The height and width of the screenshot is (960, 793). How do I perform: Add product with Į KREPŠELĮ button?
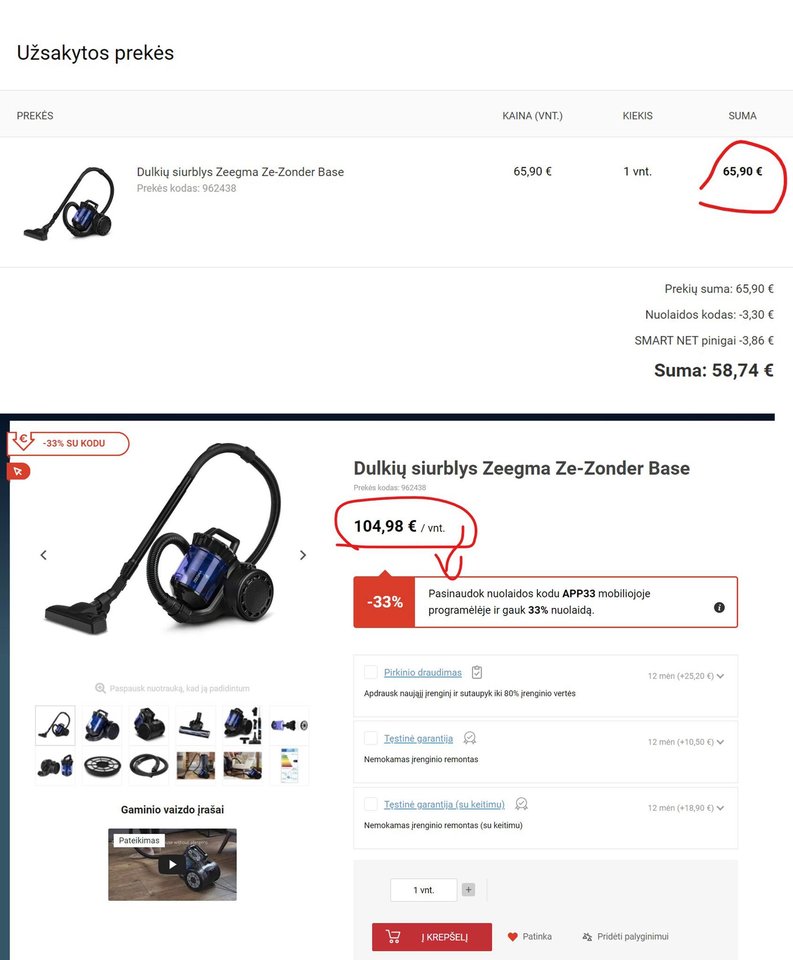(x=432, y=937)
